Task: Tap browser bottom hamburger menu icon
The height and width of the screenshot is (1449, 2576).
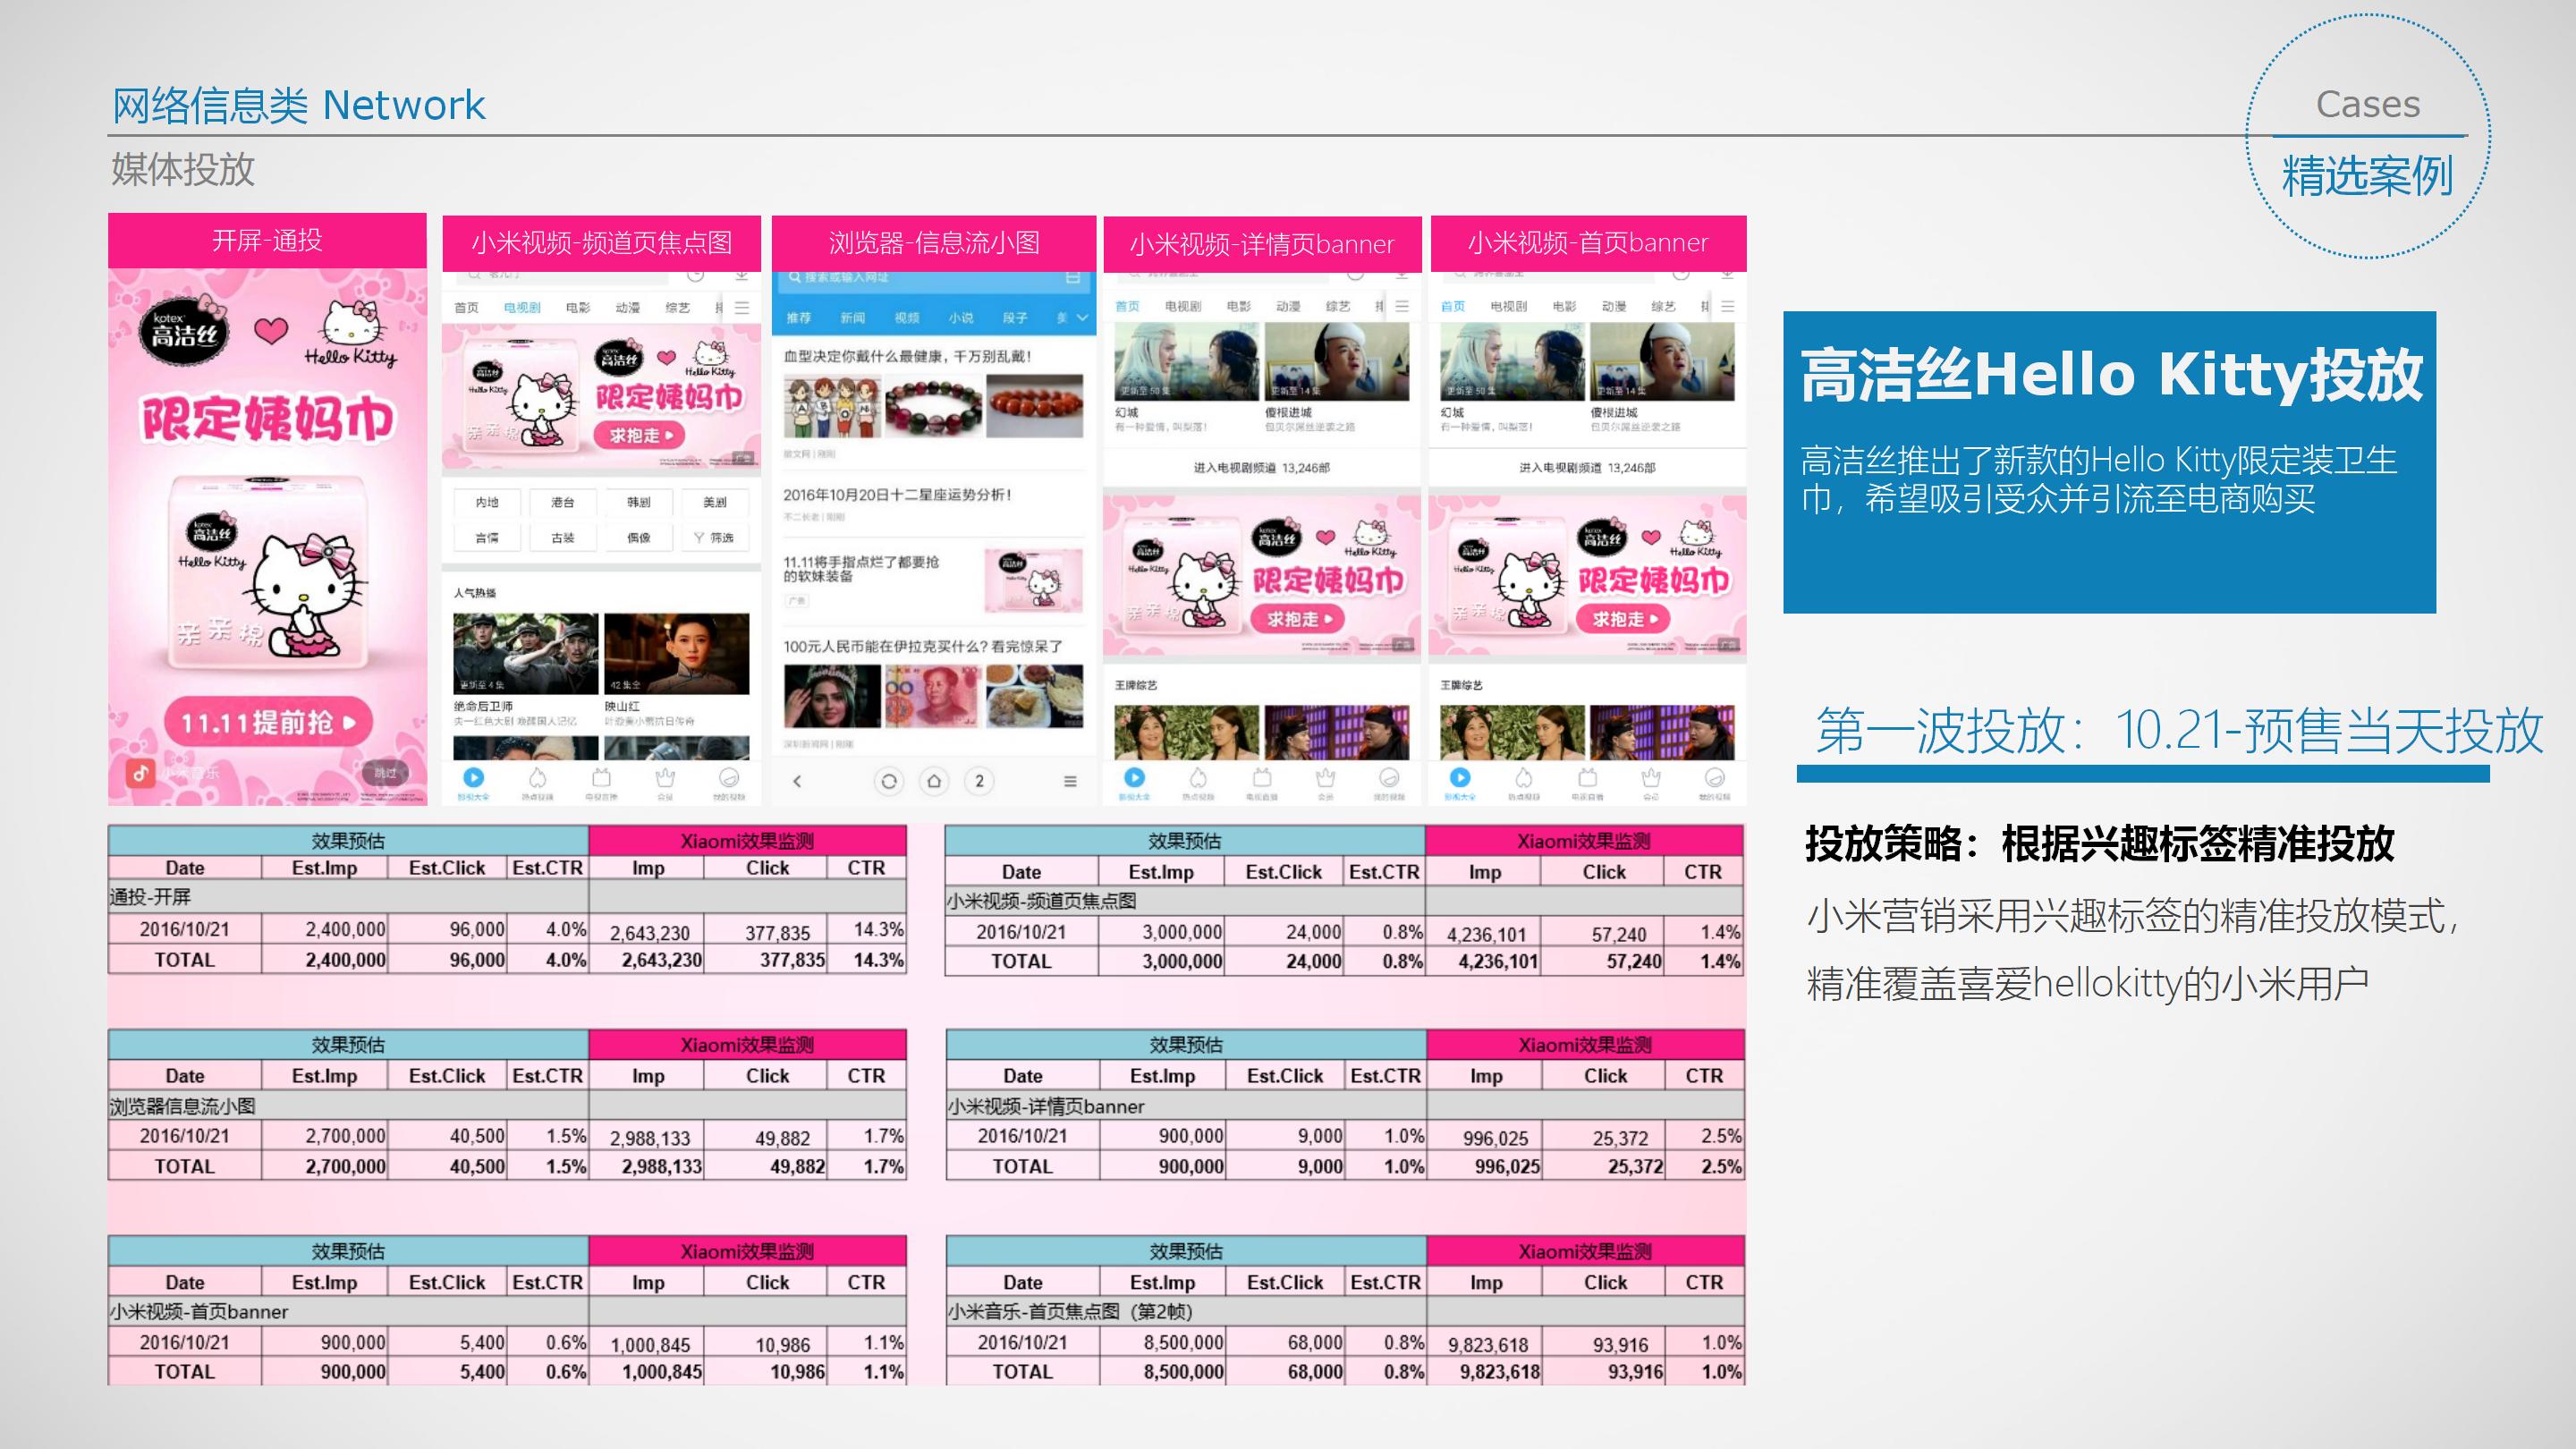Action: click(x=1070, y=781)
